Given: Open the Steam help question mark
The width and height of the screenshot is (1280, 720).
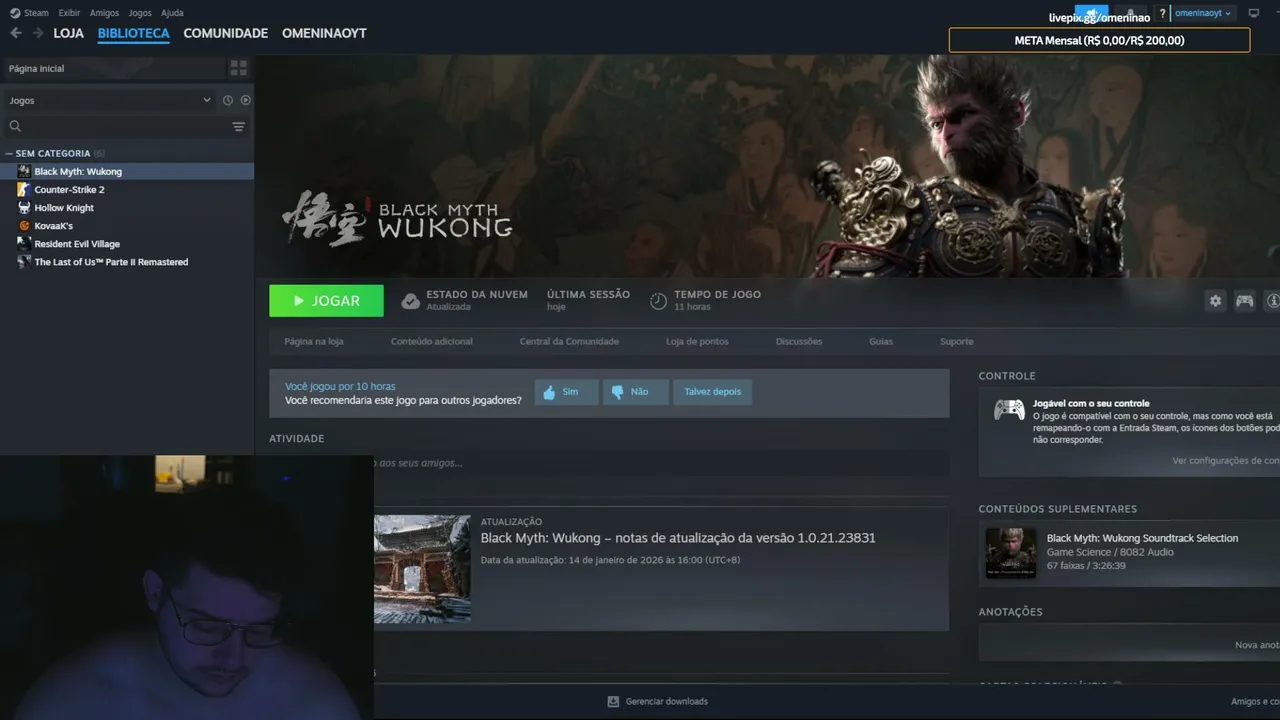Looking at the screenshot, I should [x=1162, y=13].
